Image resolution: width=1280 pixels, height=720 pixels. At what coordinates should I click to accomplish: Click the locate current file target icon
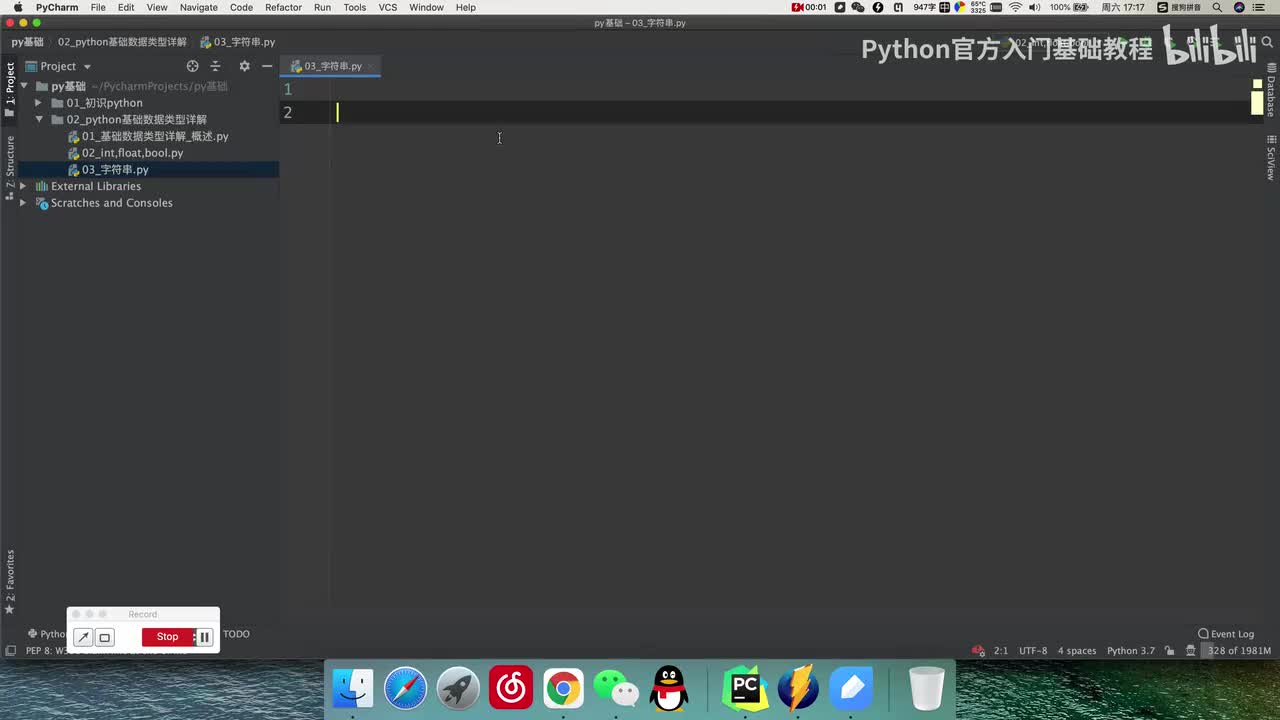192,66
